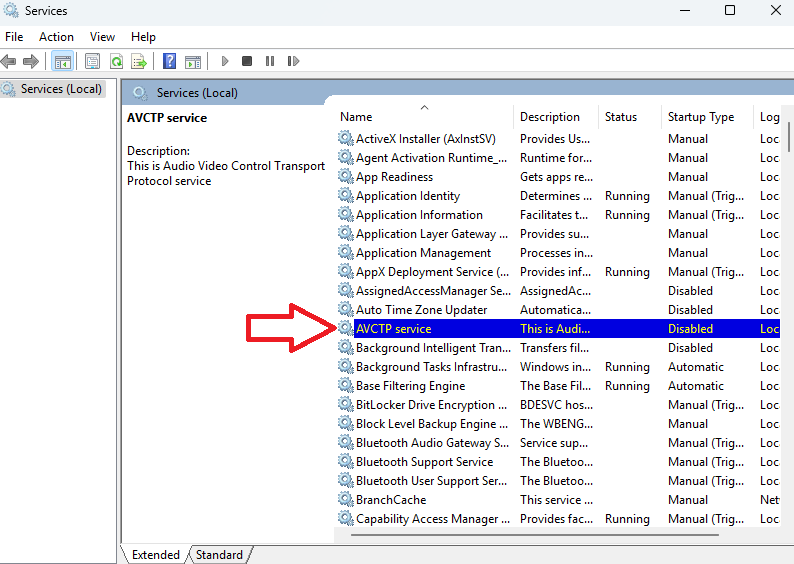Select the Bluetooth Support Service row

click(424, 462)
